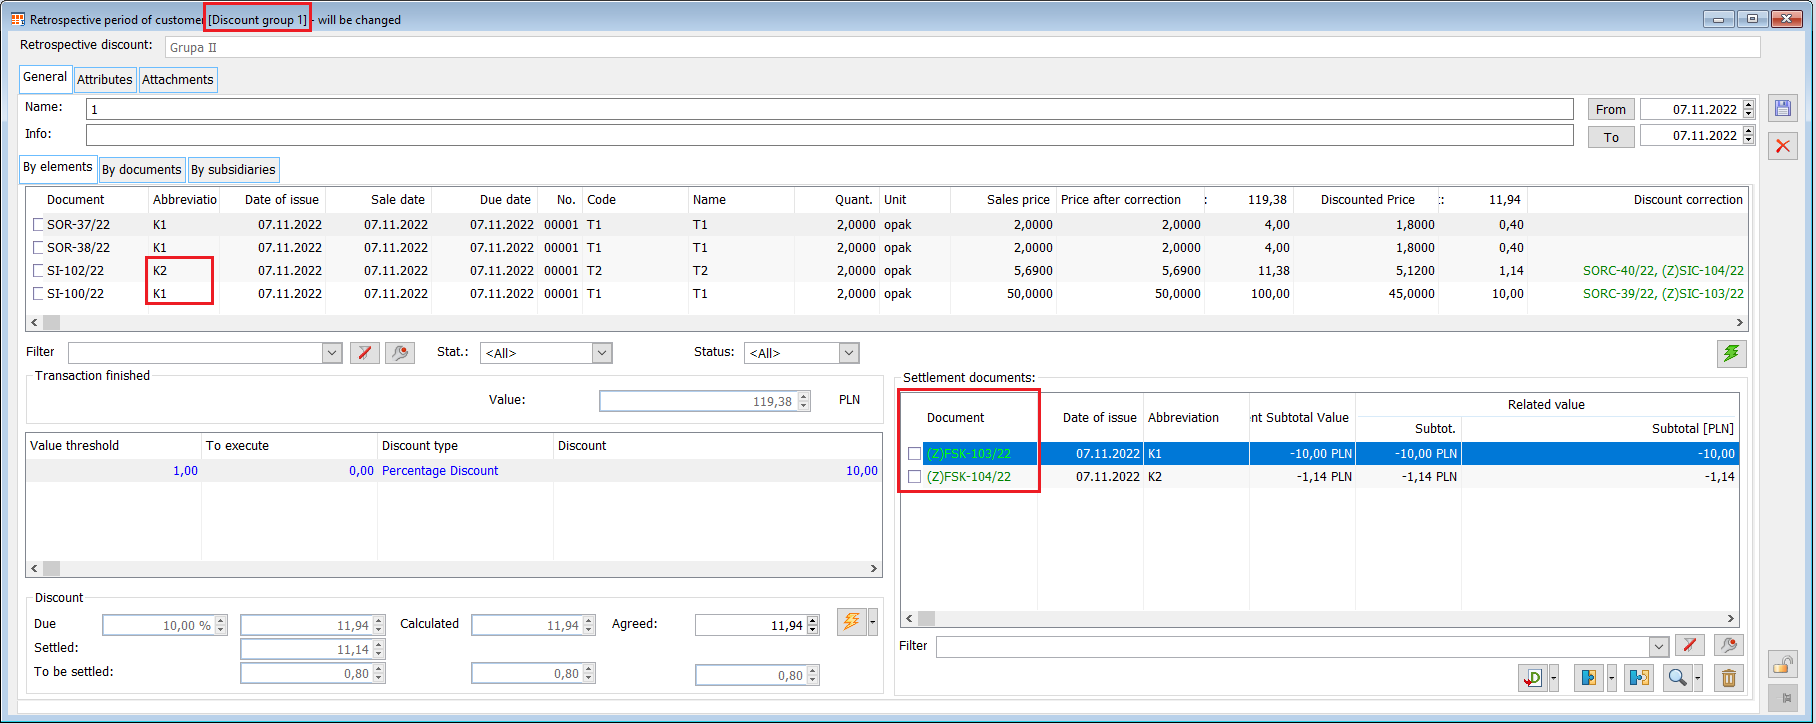Select the (Z)FSK-104/22 document row
Image resolution: width=1816 pixels, height=724 pixels.
pyautogui.click(x=1320, y=477)
